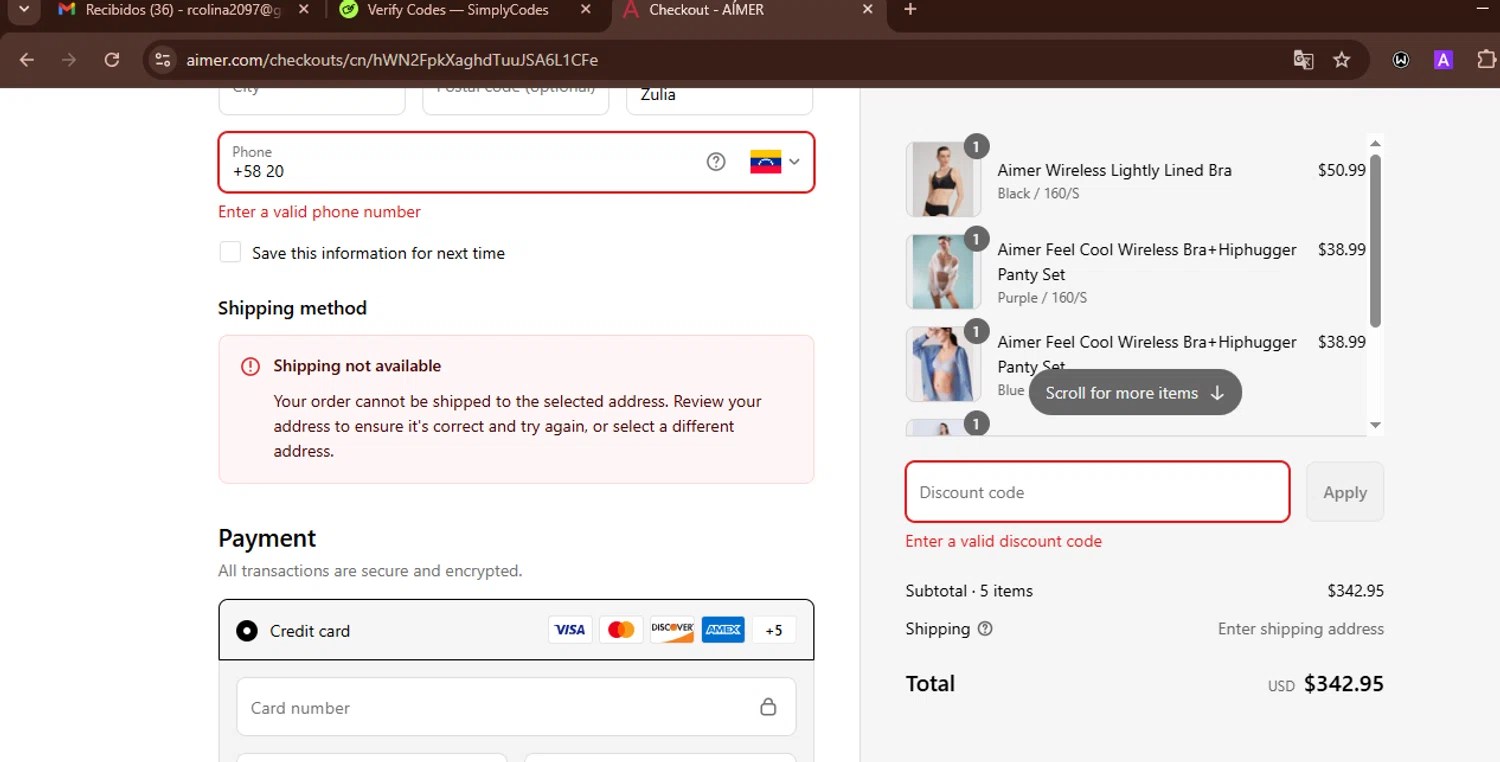Viewport: 1500px width, 762px height.
Task: Click the USD $342.95 total amount
Action: (1326, 685)
